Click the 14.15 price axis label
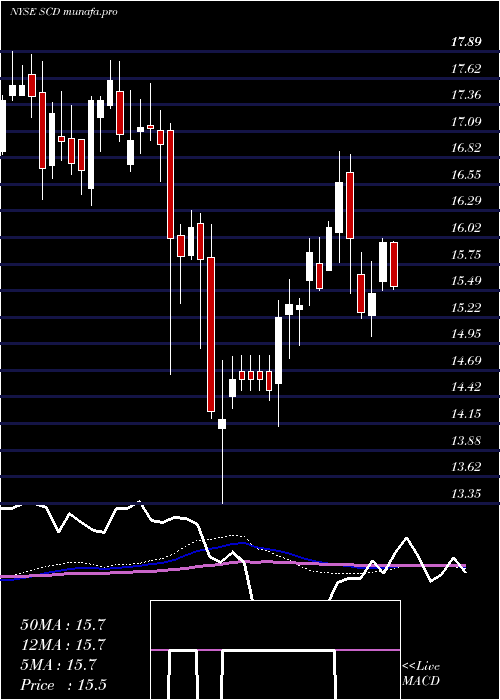The height and width of the screenshot is (700, 500). click(466, 414)
